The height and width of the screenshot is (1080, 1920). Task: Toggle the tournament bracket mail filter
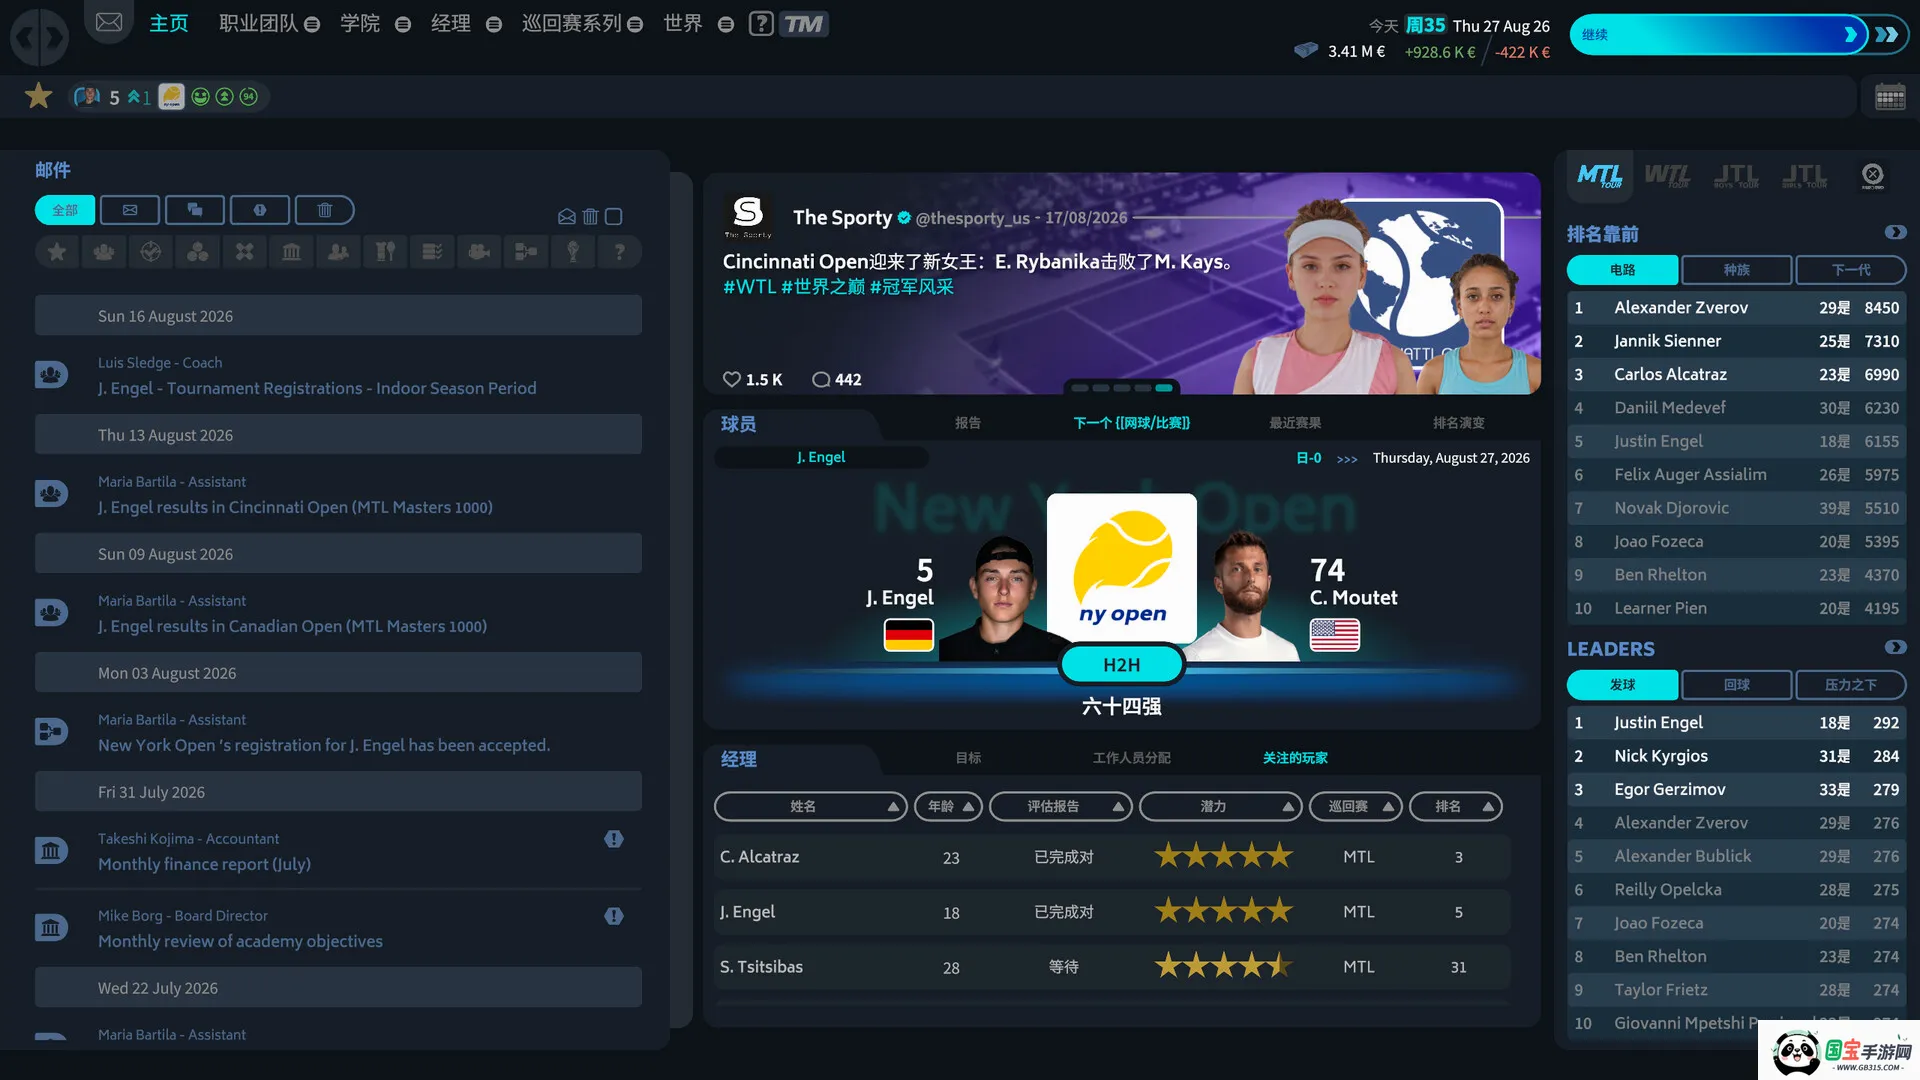[x=526, y=252]
